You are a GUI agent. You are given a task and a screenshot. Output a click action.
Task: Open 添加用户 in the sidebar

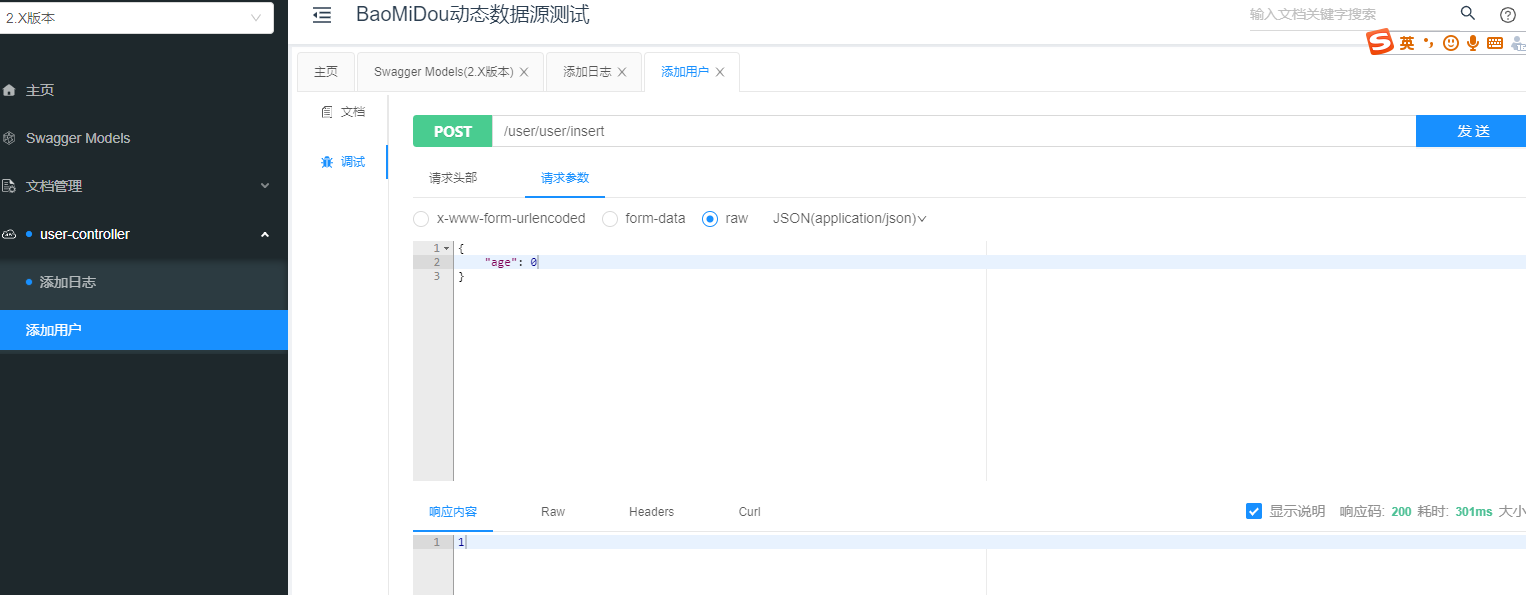pyautogui.click(x=144, y=330)
